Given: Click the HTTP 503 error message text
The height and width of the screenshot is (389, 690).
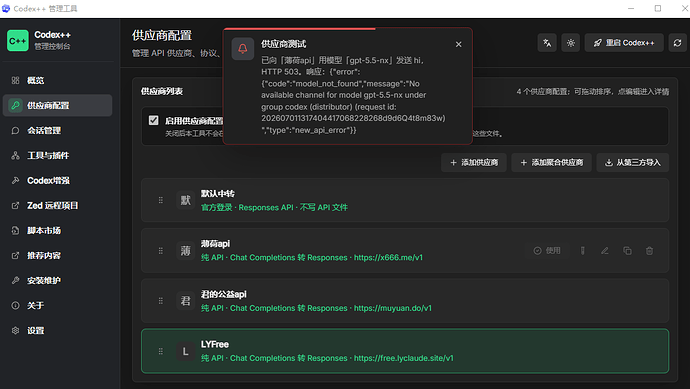Looking at the screenshot, I should click(353, 95).
